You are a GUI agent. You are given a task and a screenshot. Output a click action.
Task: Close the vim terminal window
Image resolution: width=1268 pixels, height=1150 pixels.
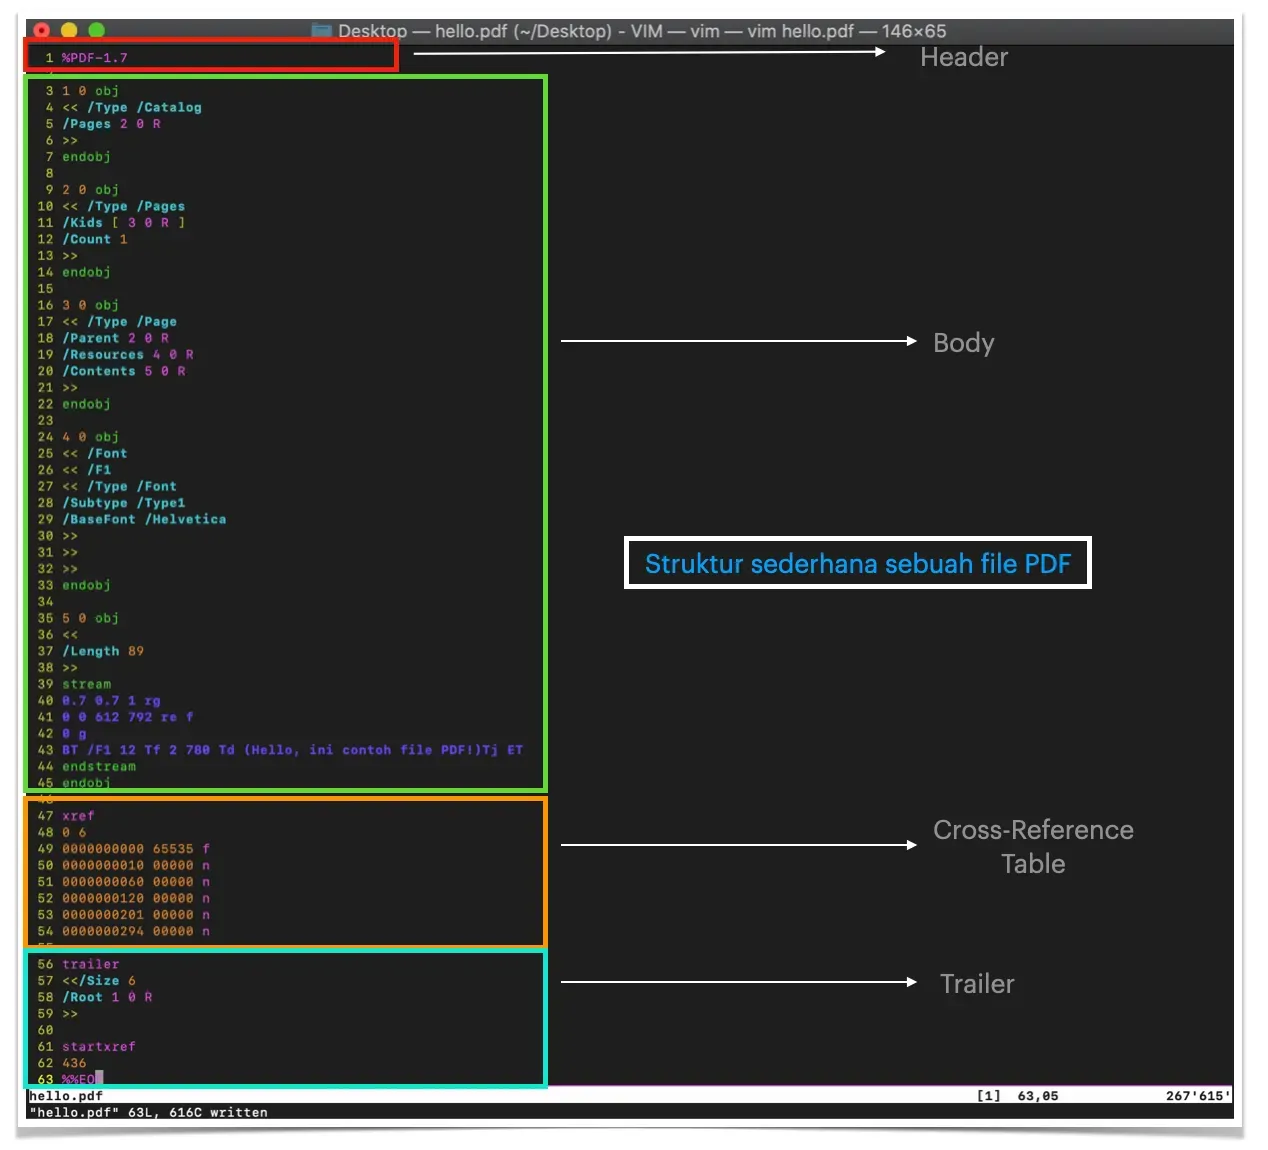click(x=42, y=31)
